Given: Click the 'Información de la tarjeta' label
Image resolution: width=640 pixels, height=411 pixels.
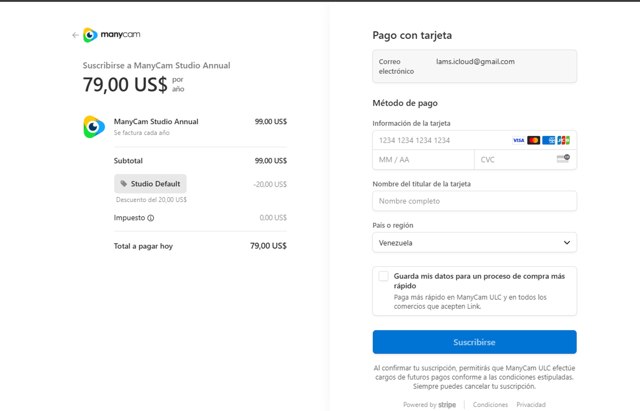Looking at the screenshot, I should click(x=411, y=123).
